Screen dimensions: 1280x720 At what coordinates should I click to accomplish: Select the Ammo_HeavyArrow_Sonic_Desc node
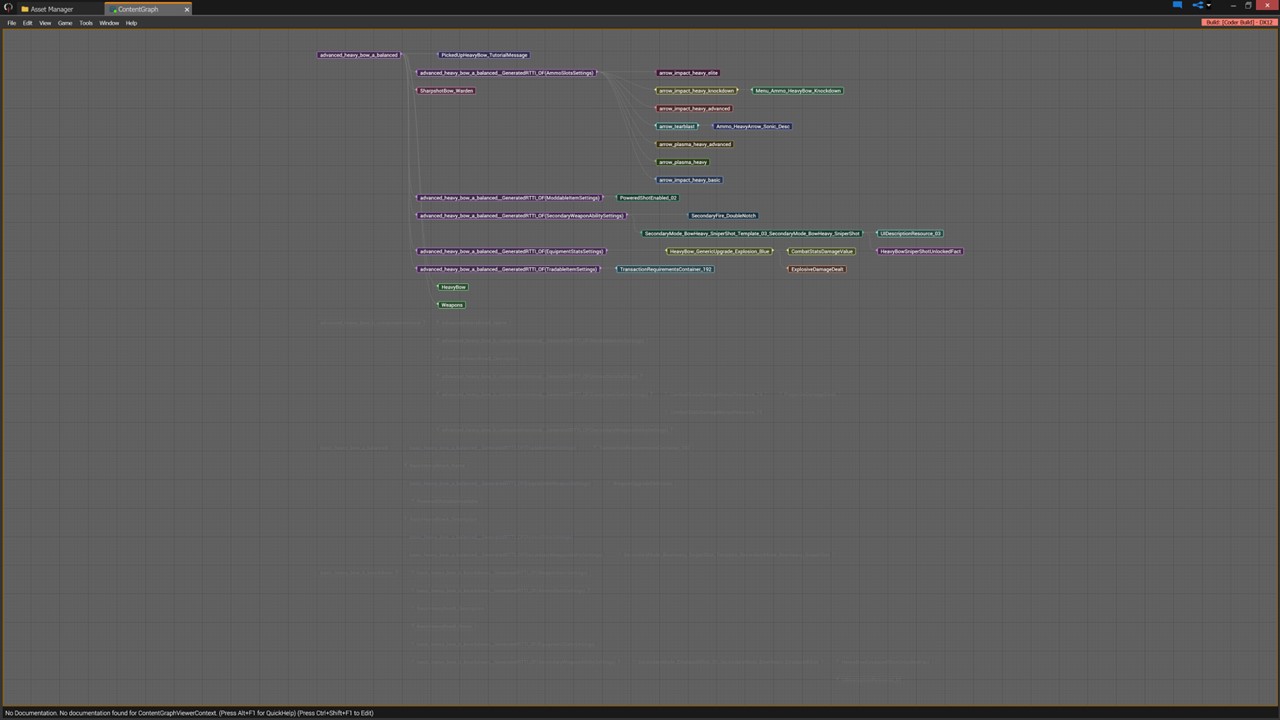click(x=752, y=127)
